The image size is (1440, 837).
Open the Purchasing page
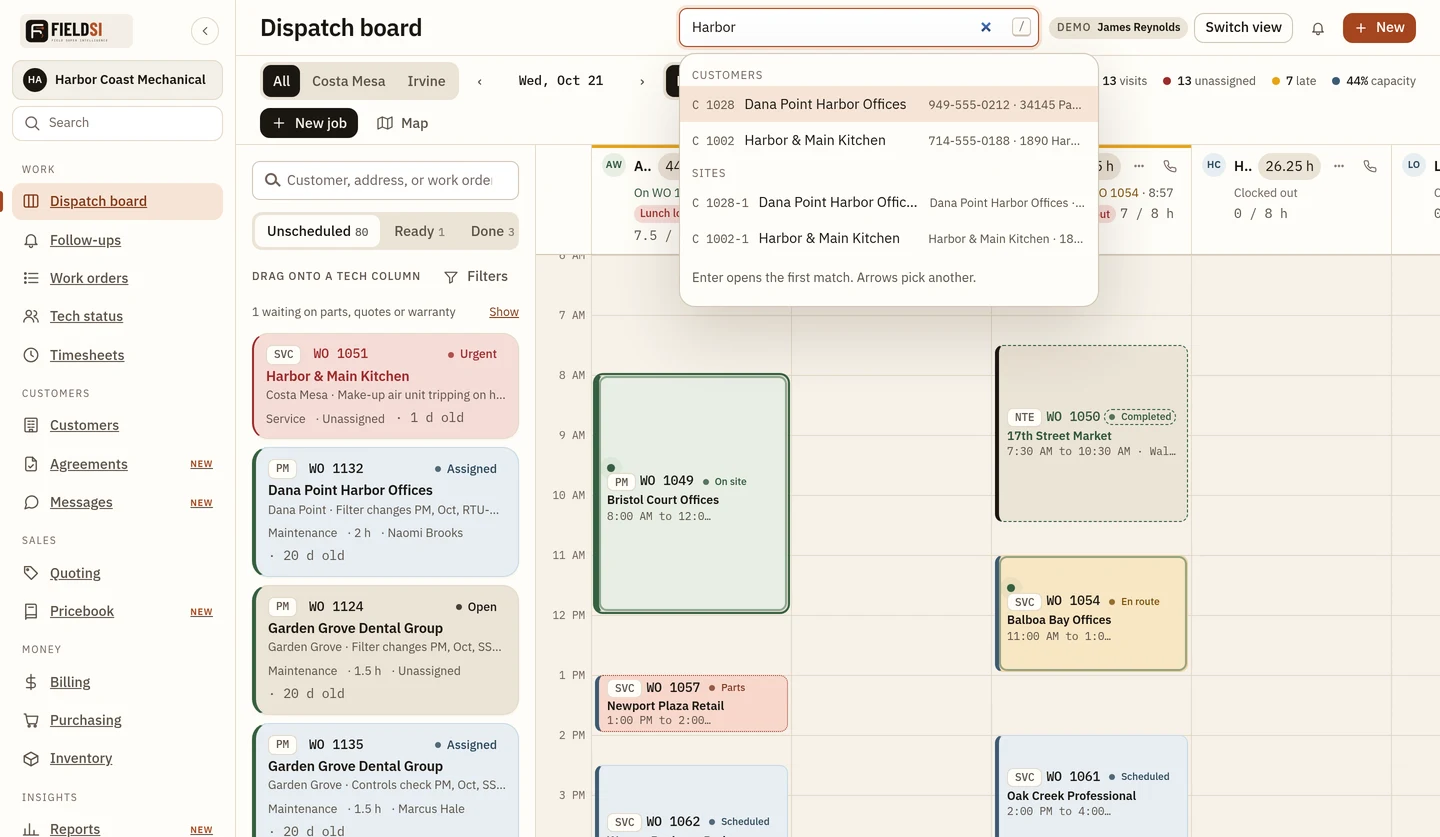[86, 720]
